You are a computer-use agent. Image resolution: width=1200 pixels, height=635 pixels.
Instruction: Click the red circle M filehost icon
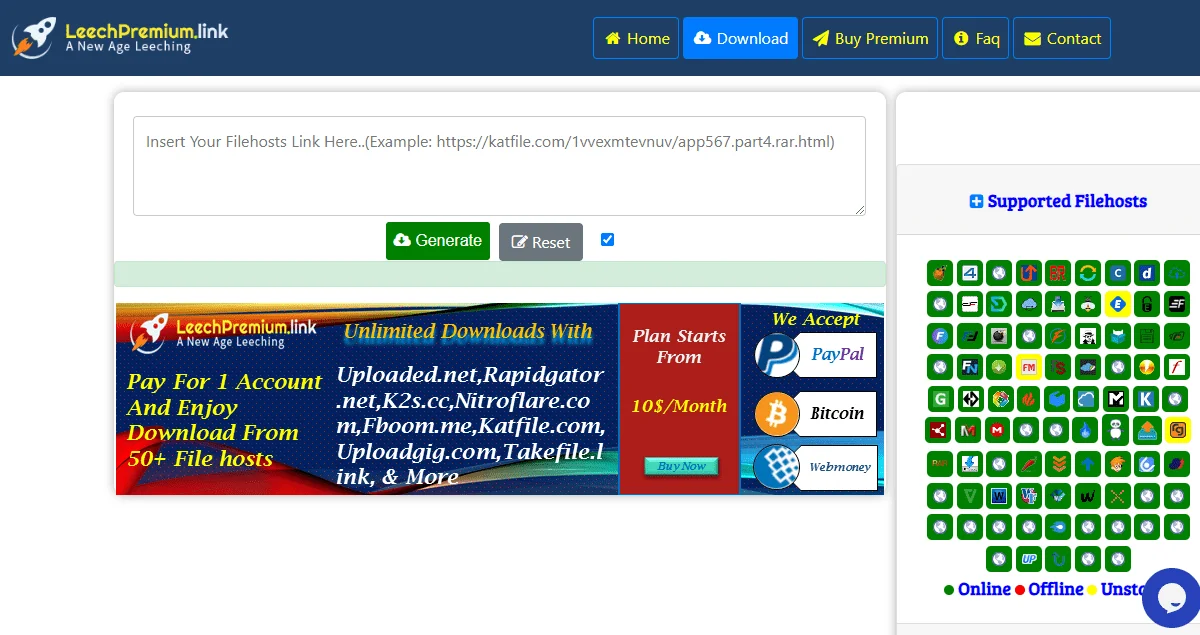pyautogui.click(x=996, y=430)
